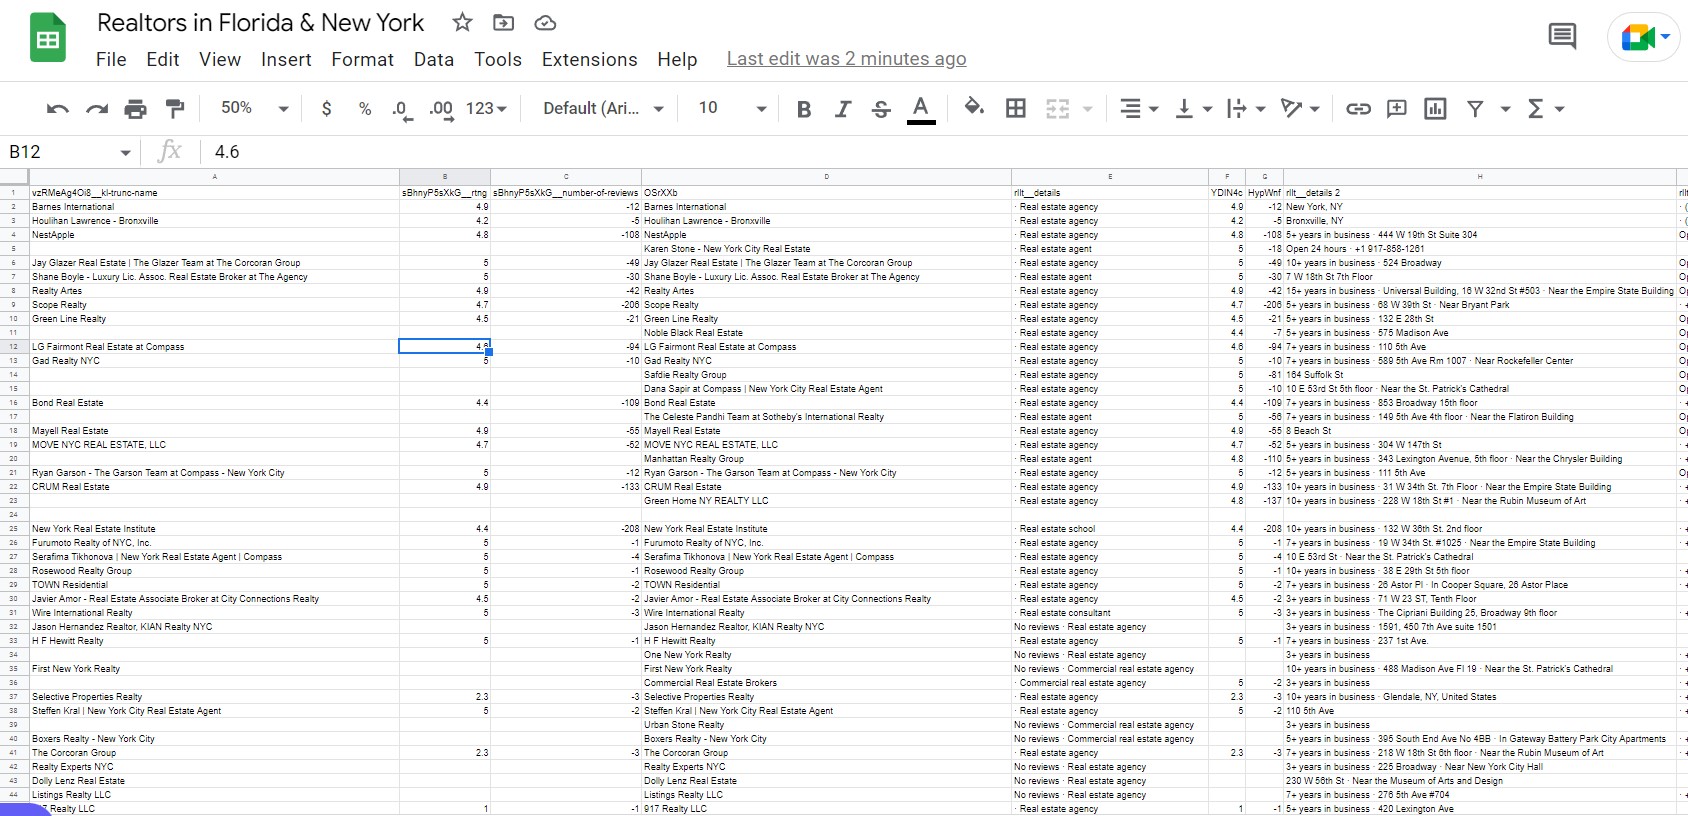The height and width of the screenshot is (816, 1688).
Task: Click 'Manhattan Realty Group' cell
Action: click(x=826, y=459)
